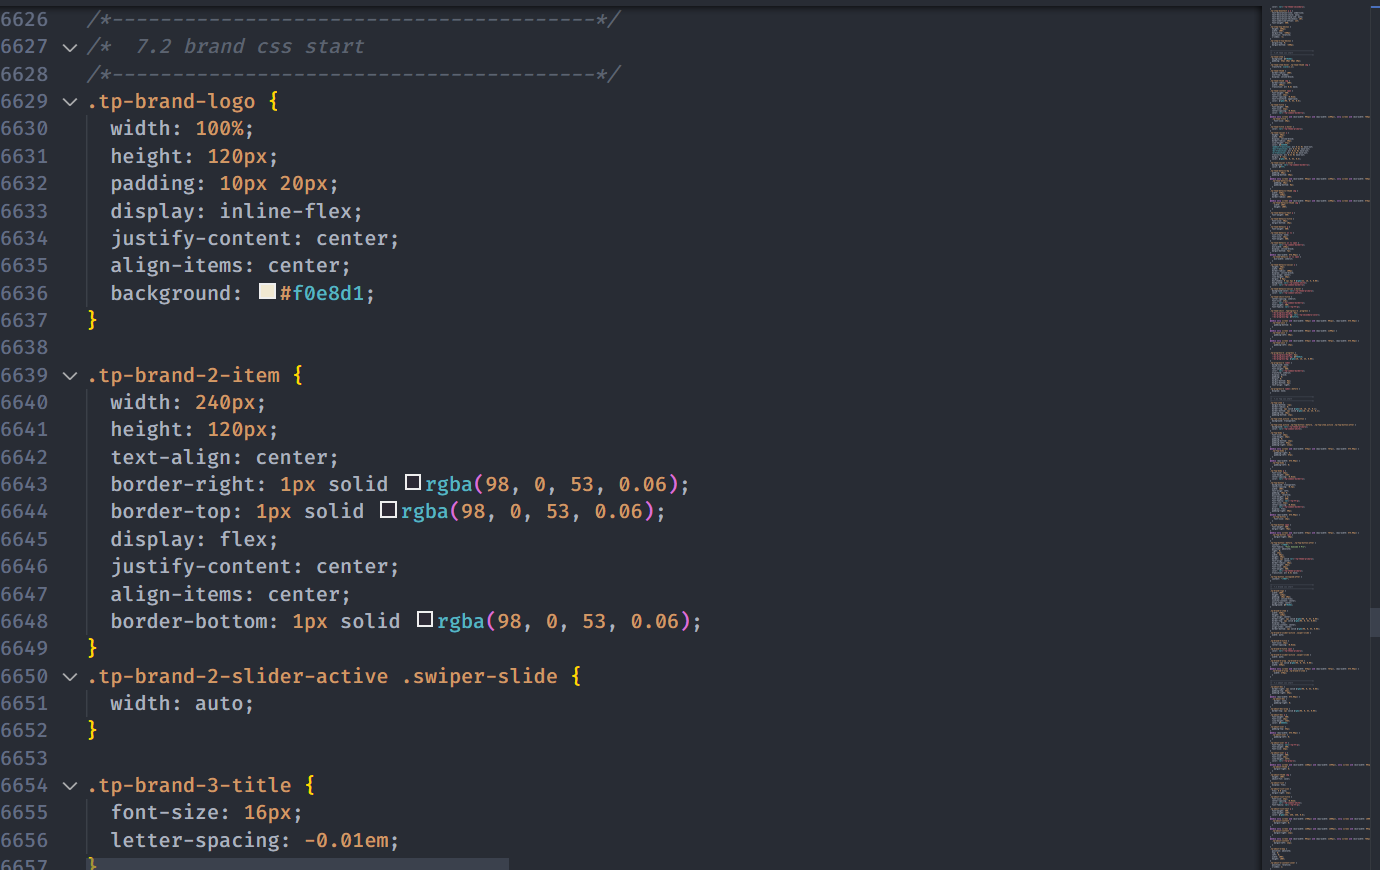Jump to a section using the minimap

[1310, 300]
